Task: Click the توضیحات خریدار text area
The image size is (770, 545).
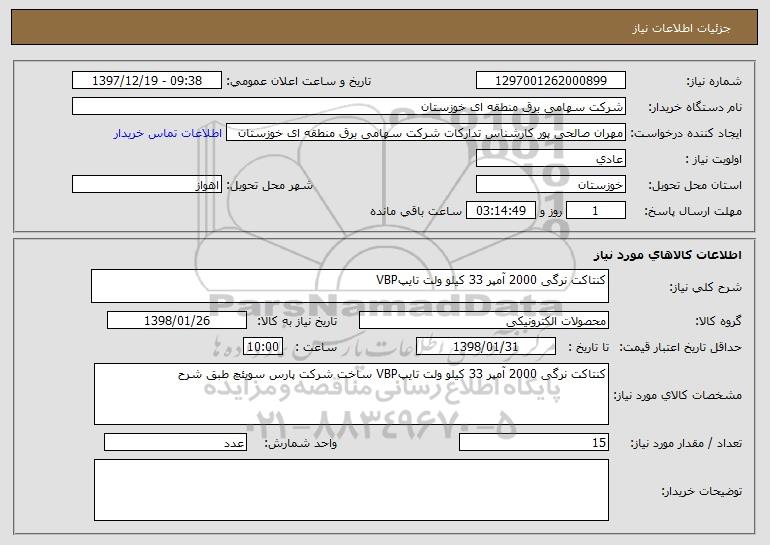Action: pos(350,493)
